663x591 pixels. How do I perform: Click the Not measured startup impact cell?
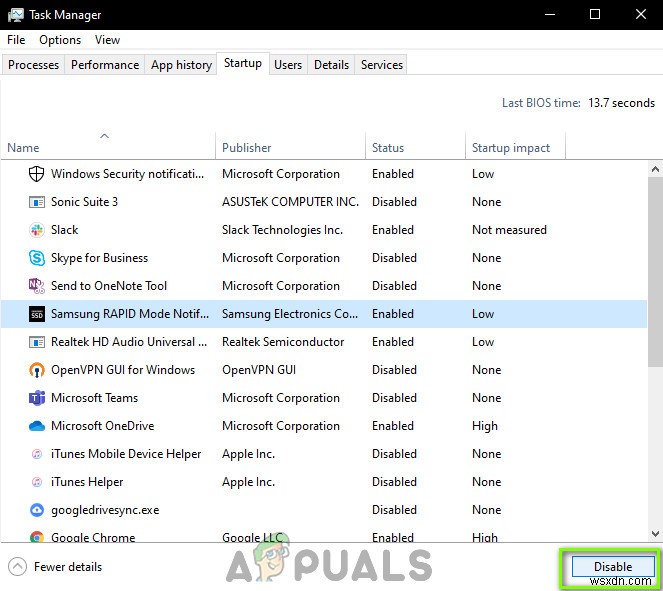tap(510, 230)
